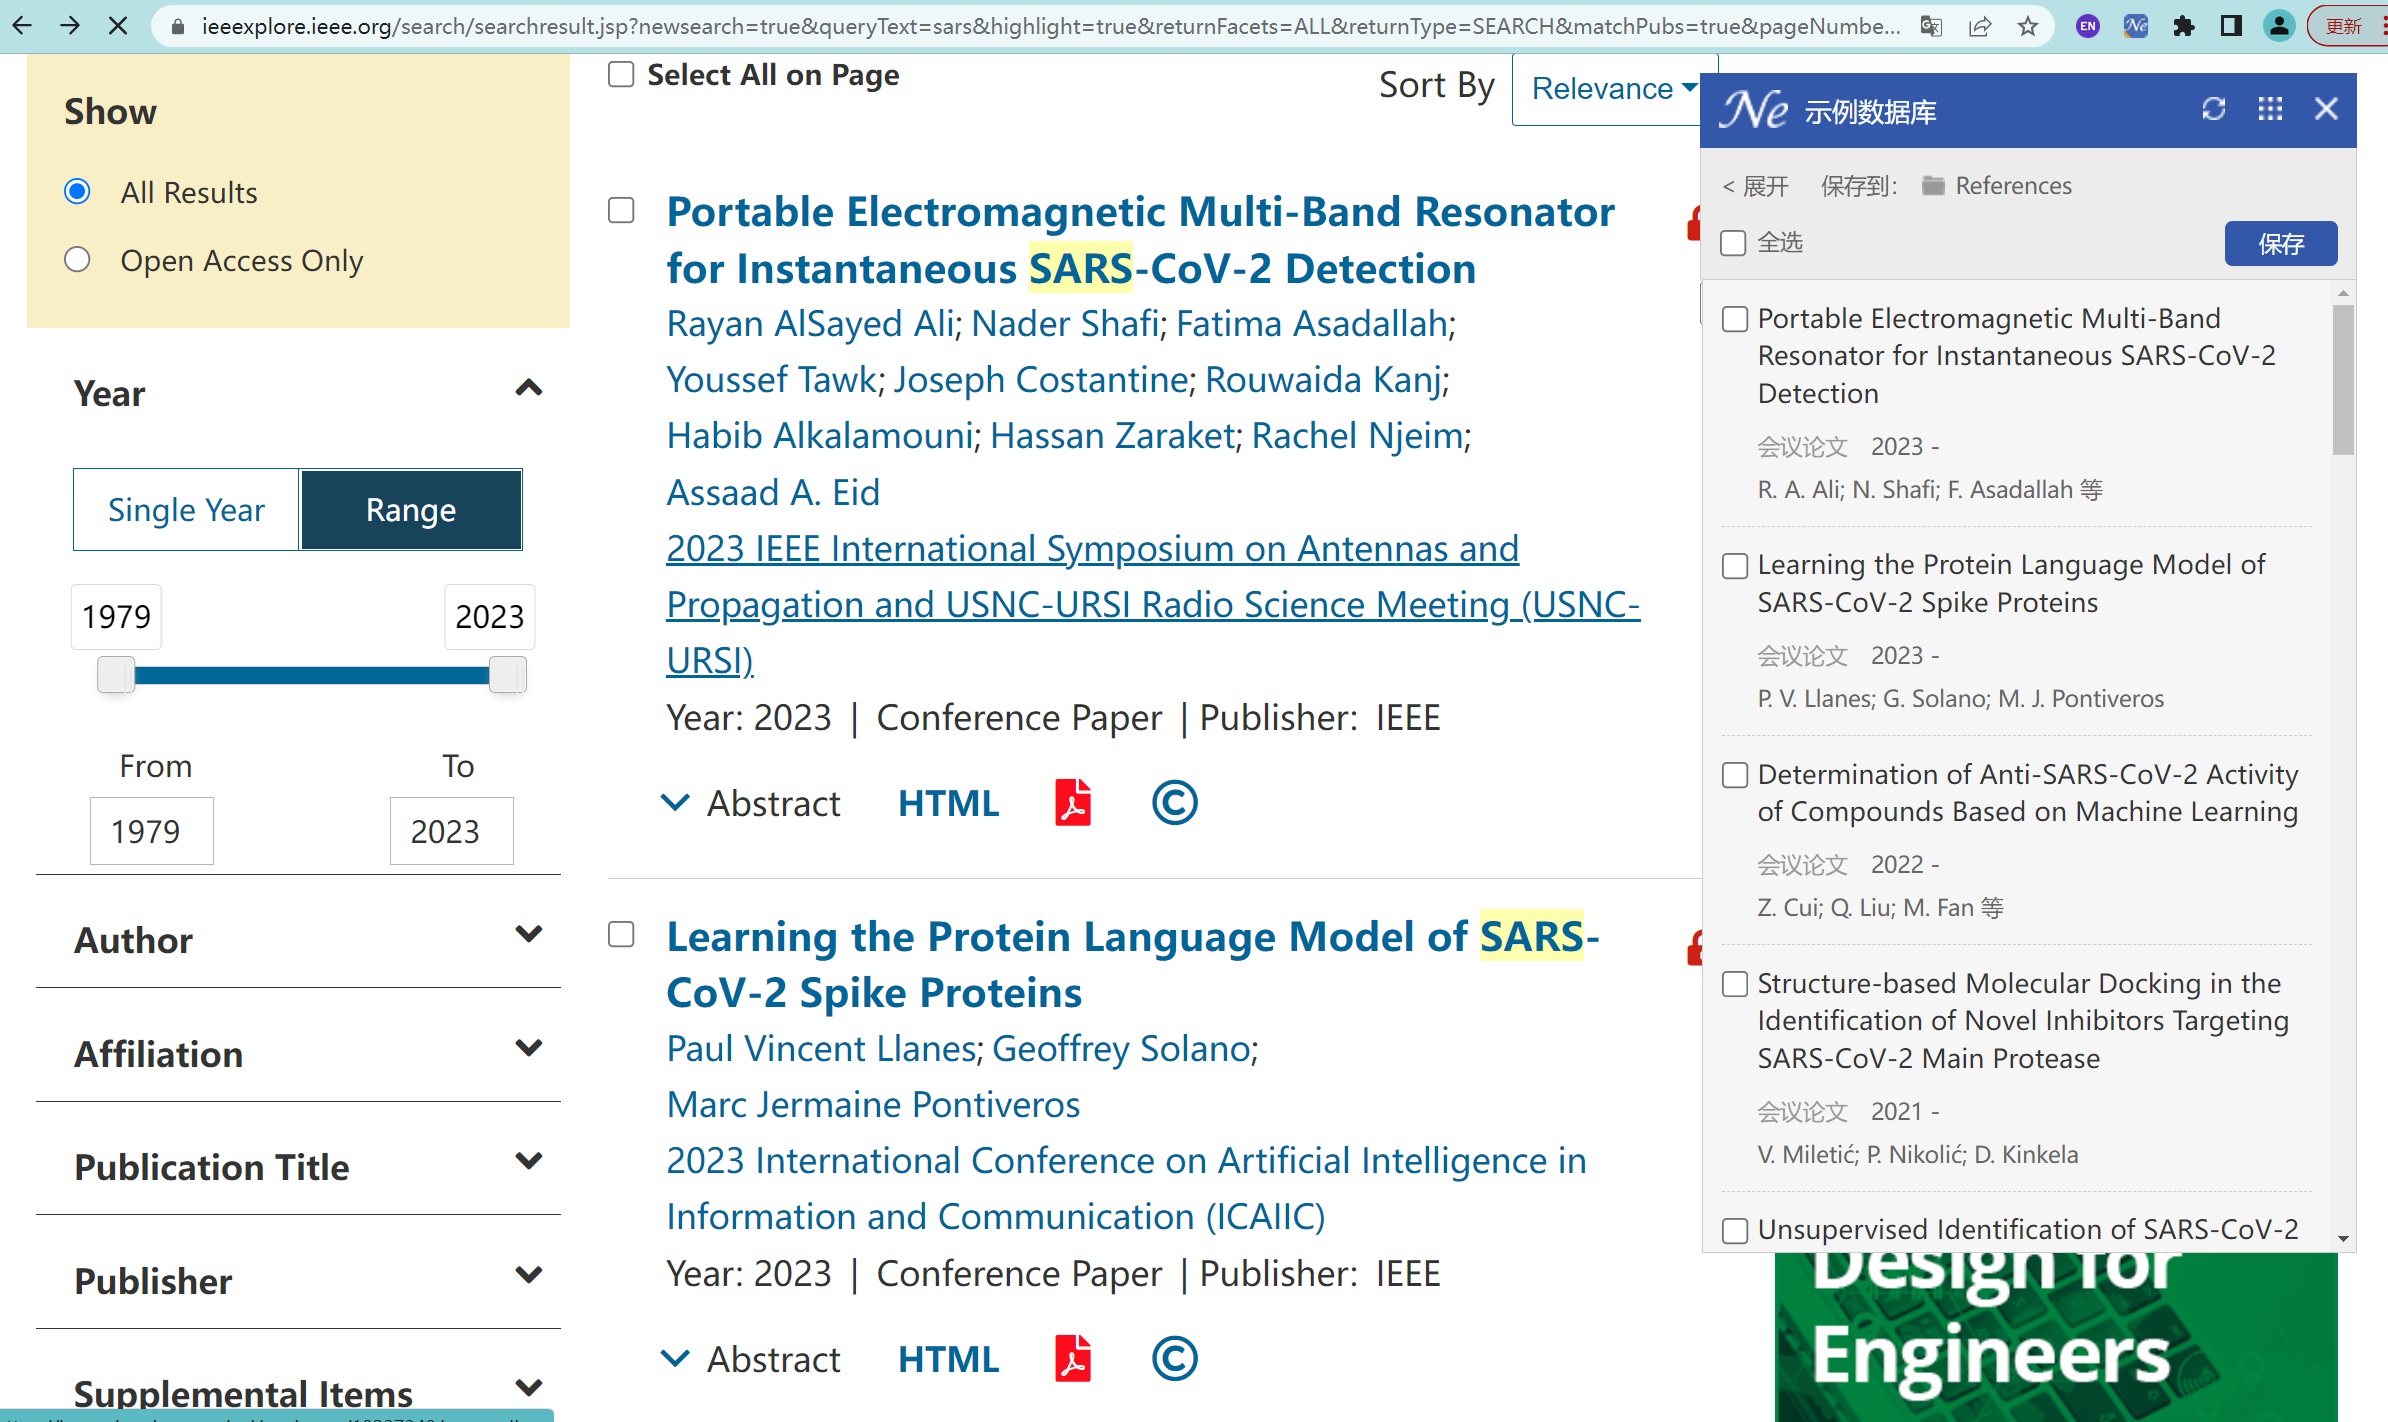2388x1422 pixels.
Task: Expand the Affiliation filter section
Action: [528, 1048]
